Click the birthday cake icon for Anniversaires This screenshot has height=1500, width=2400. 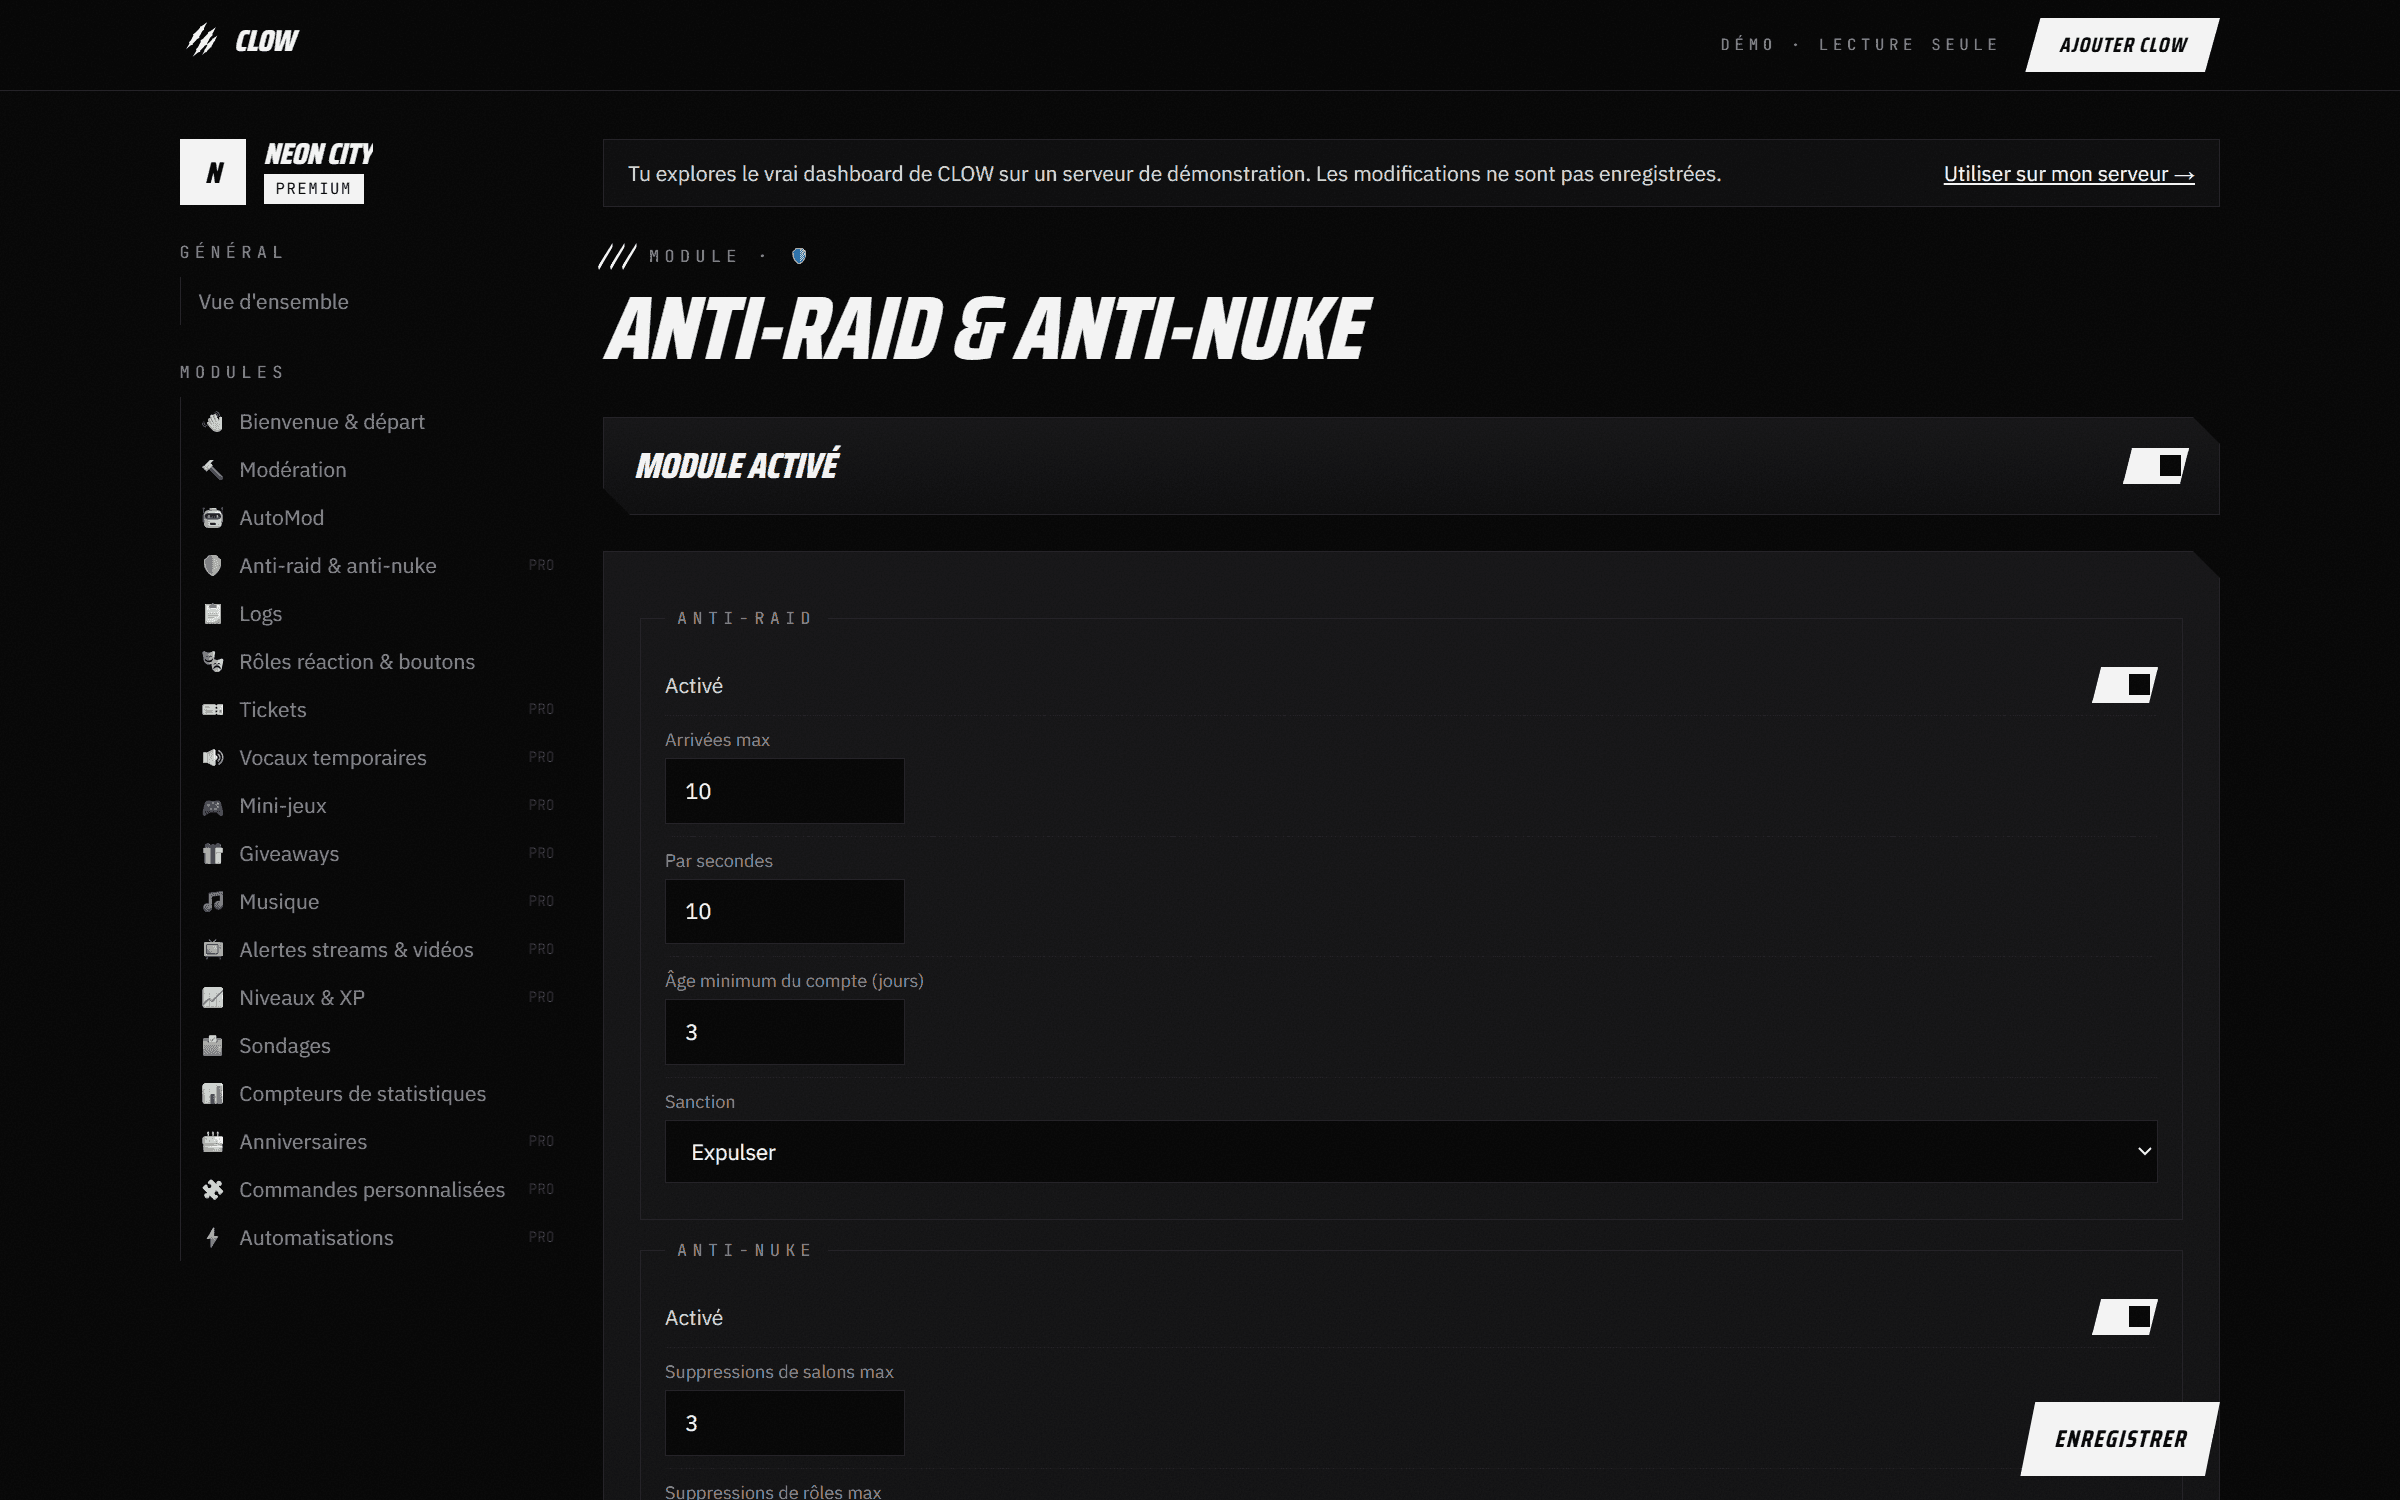pyautogui.click(x=212, y=1142)
